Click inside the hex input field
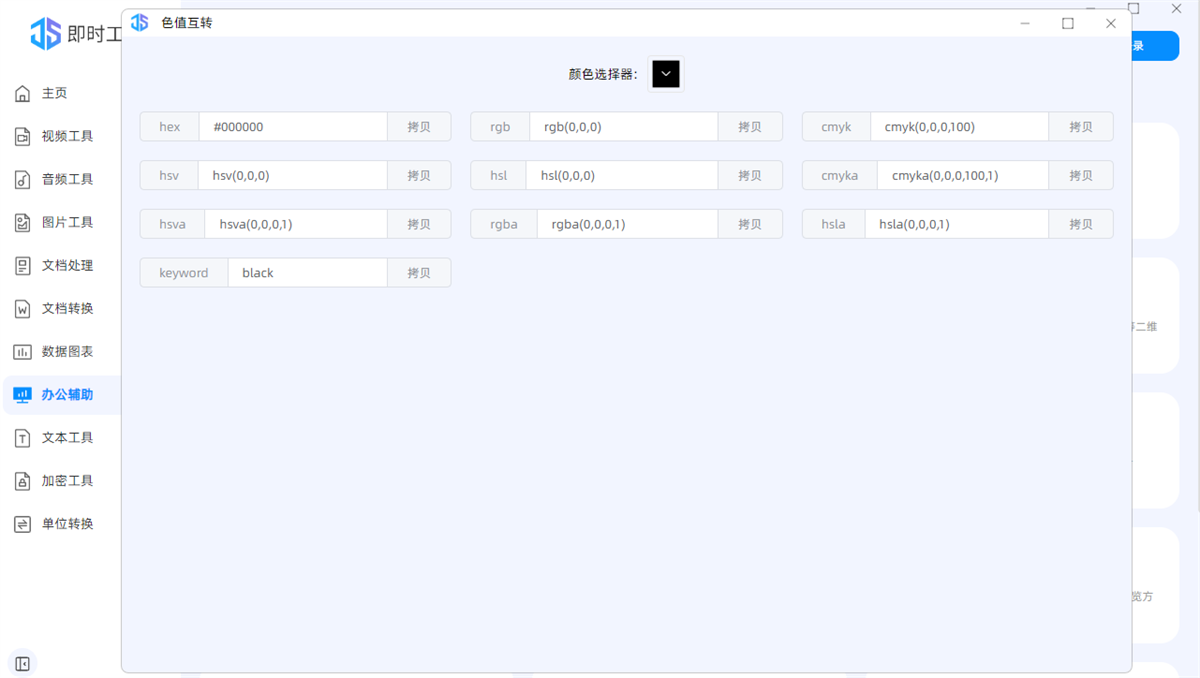 [x=293, y=126]
